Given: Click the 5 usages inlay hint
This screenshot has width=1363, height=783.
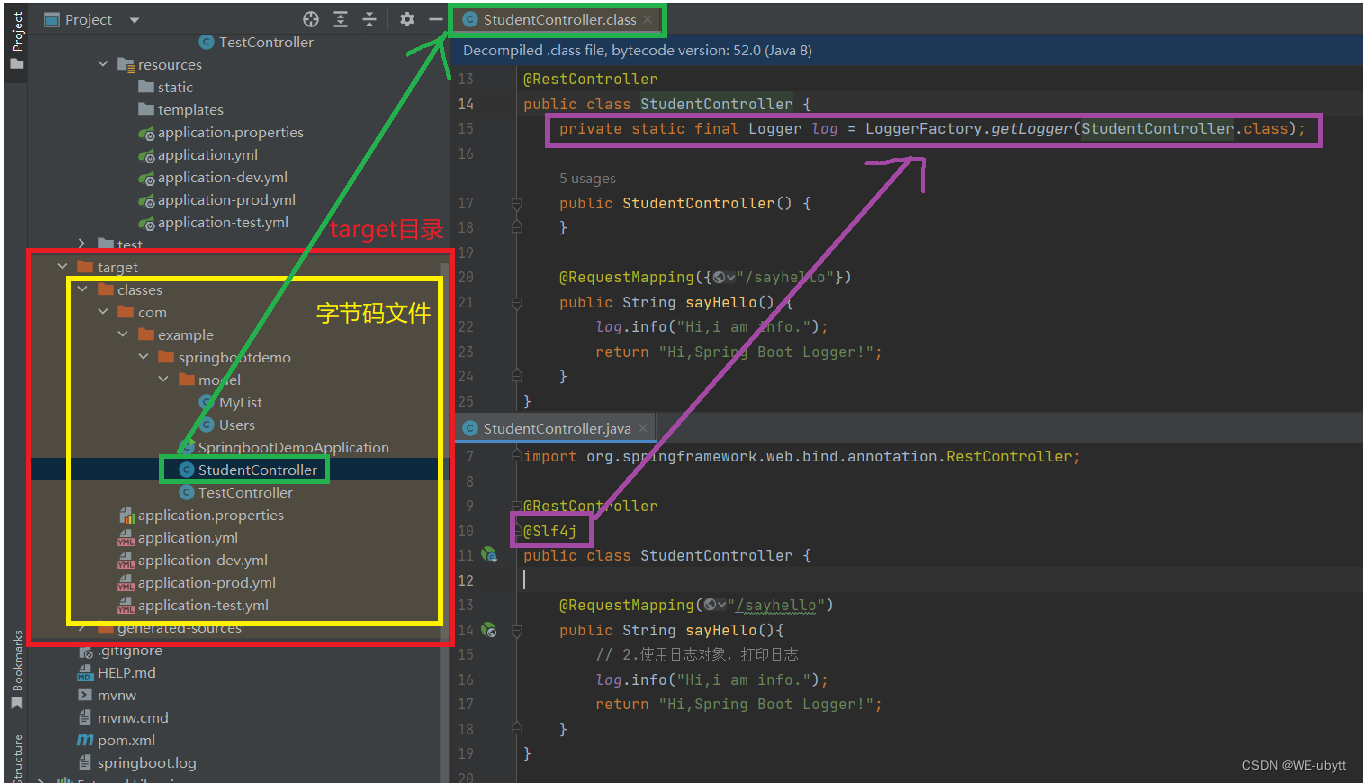Looking at the screenshot, I should coord(587,178).
